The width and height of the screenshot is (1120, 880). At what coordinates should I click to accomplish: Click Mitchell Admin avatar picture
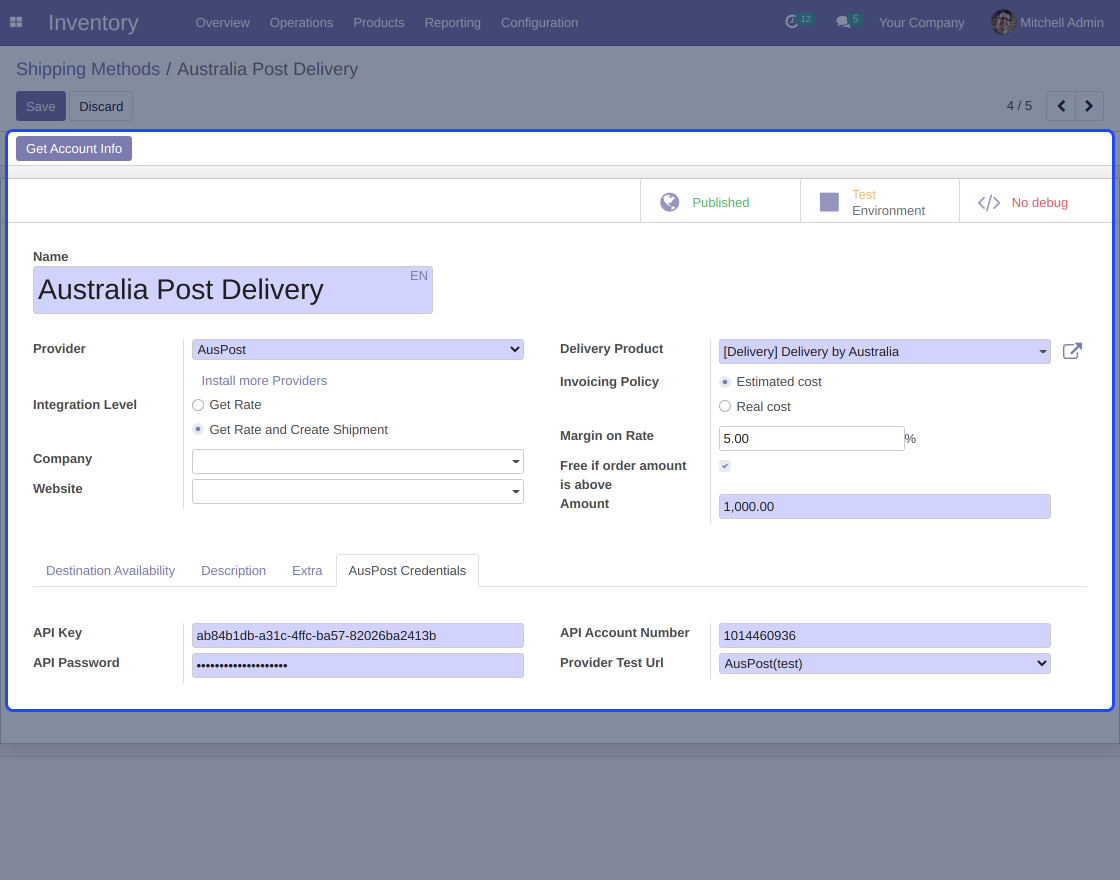pos(1004,22)
